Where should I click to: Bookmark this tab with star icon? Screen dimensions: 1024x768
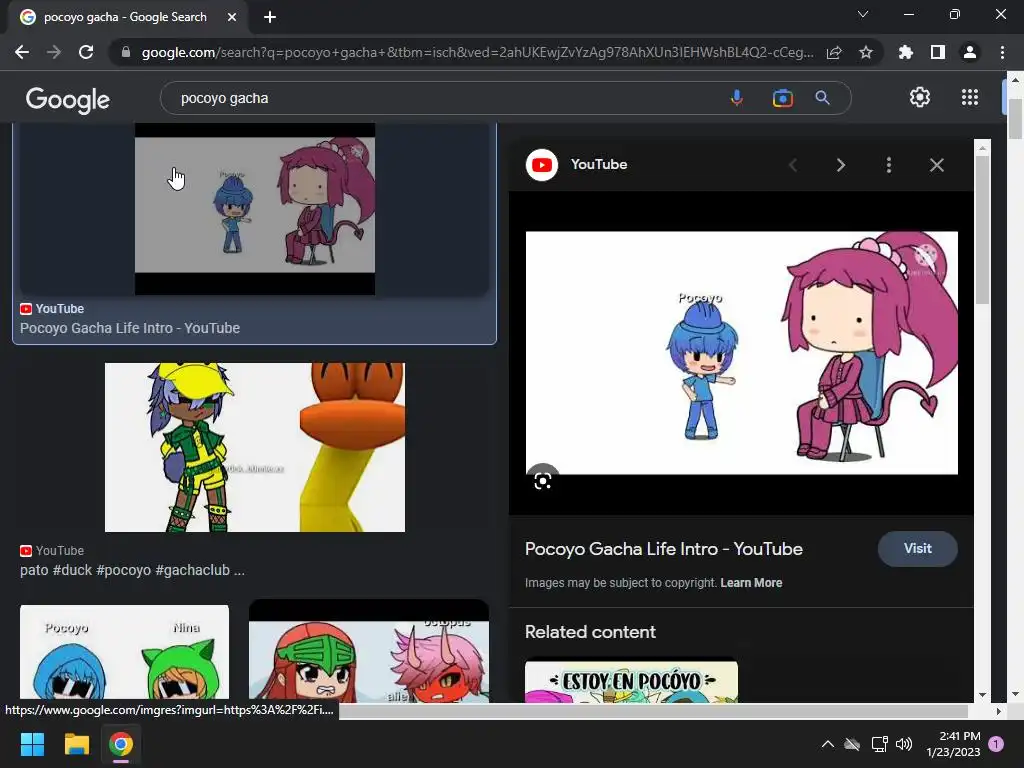coord(866,52)
